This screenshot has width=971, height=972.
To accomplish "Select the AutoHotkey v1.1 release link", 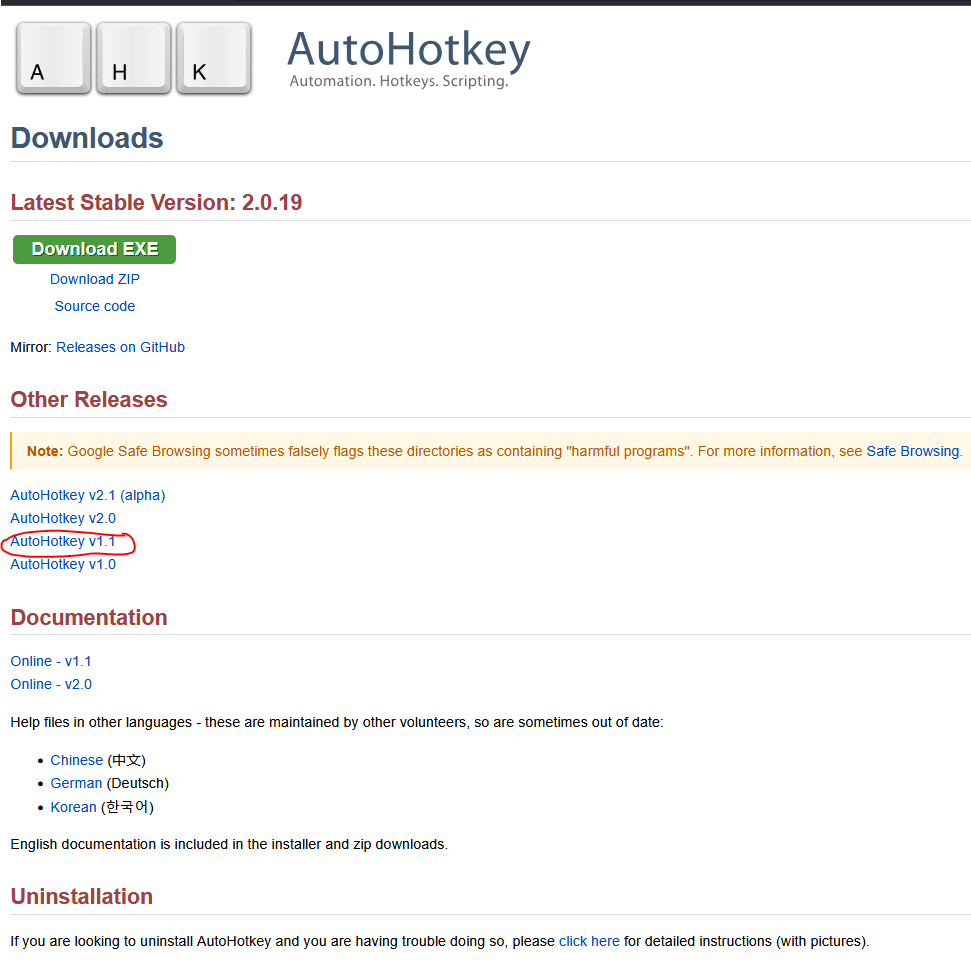I will pyautogui.click(x=63, y=541).
